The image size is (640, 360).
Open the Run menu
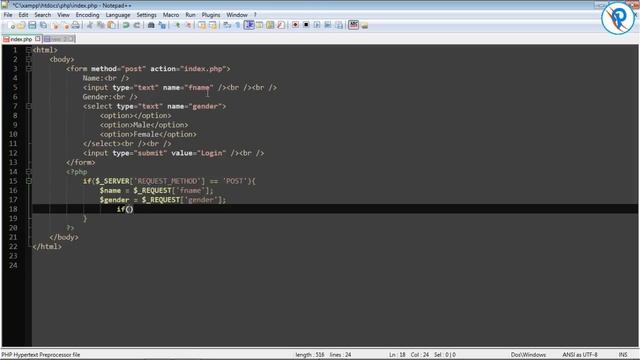[x=190, y=15]
